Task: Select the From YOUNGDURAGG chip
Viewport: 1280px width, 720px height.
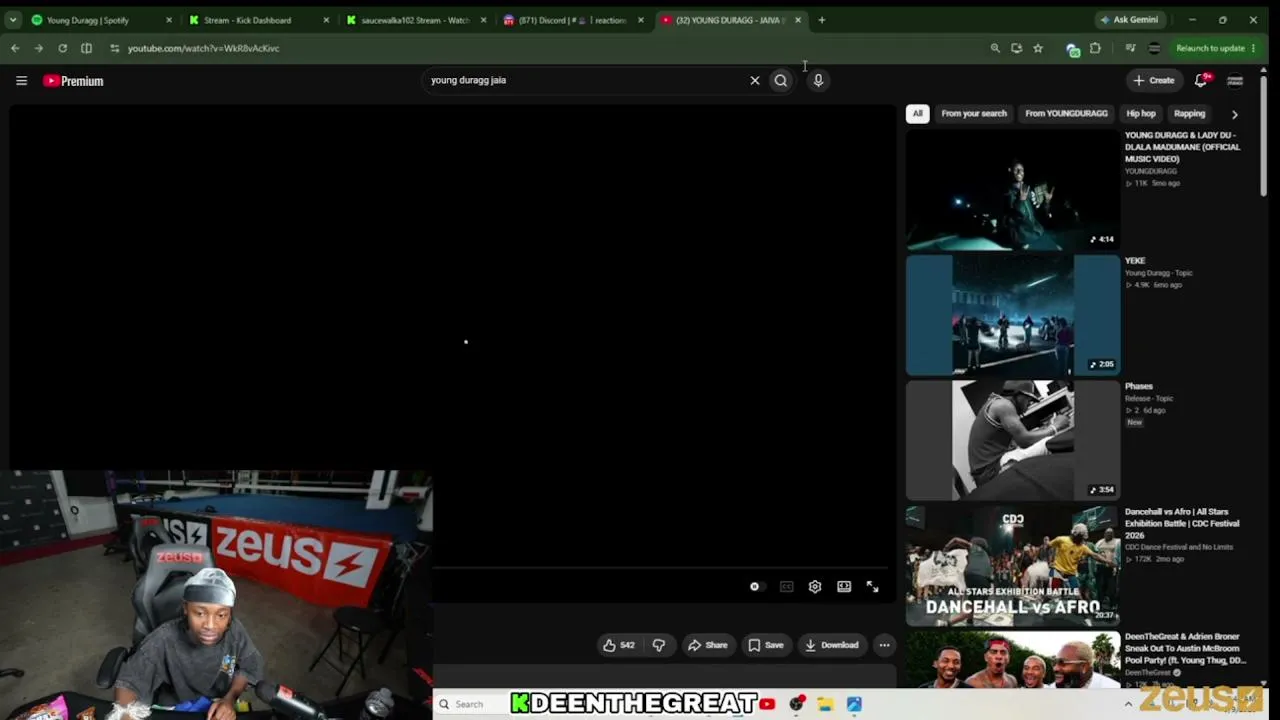Action: 1066,114
